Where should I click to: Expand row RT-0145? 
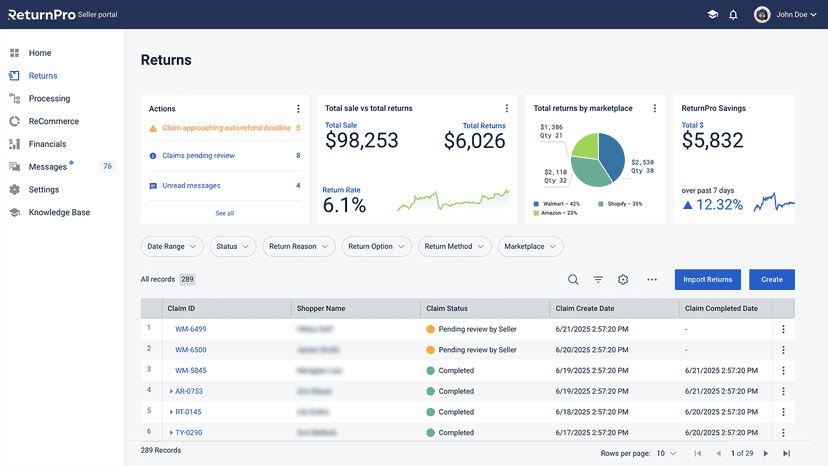click(x=171, y=412)
